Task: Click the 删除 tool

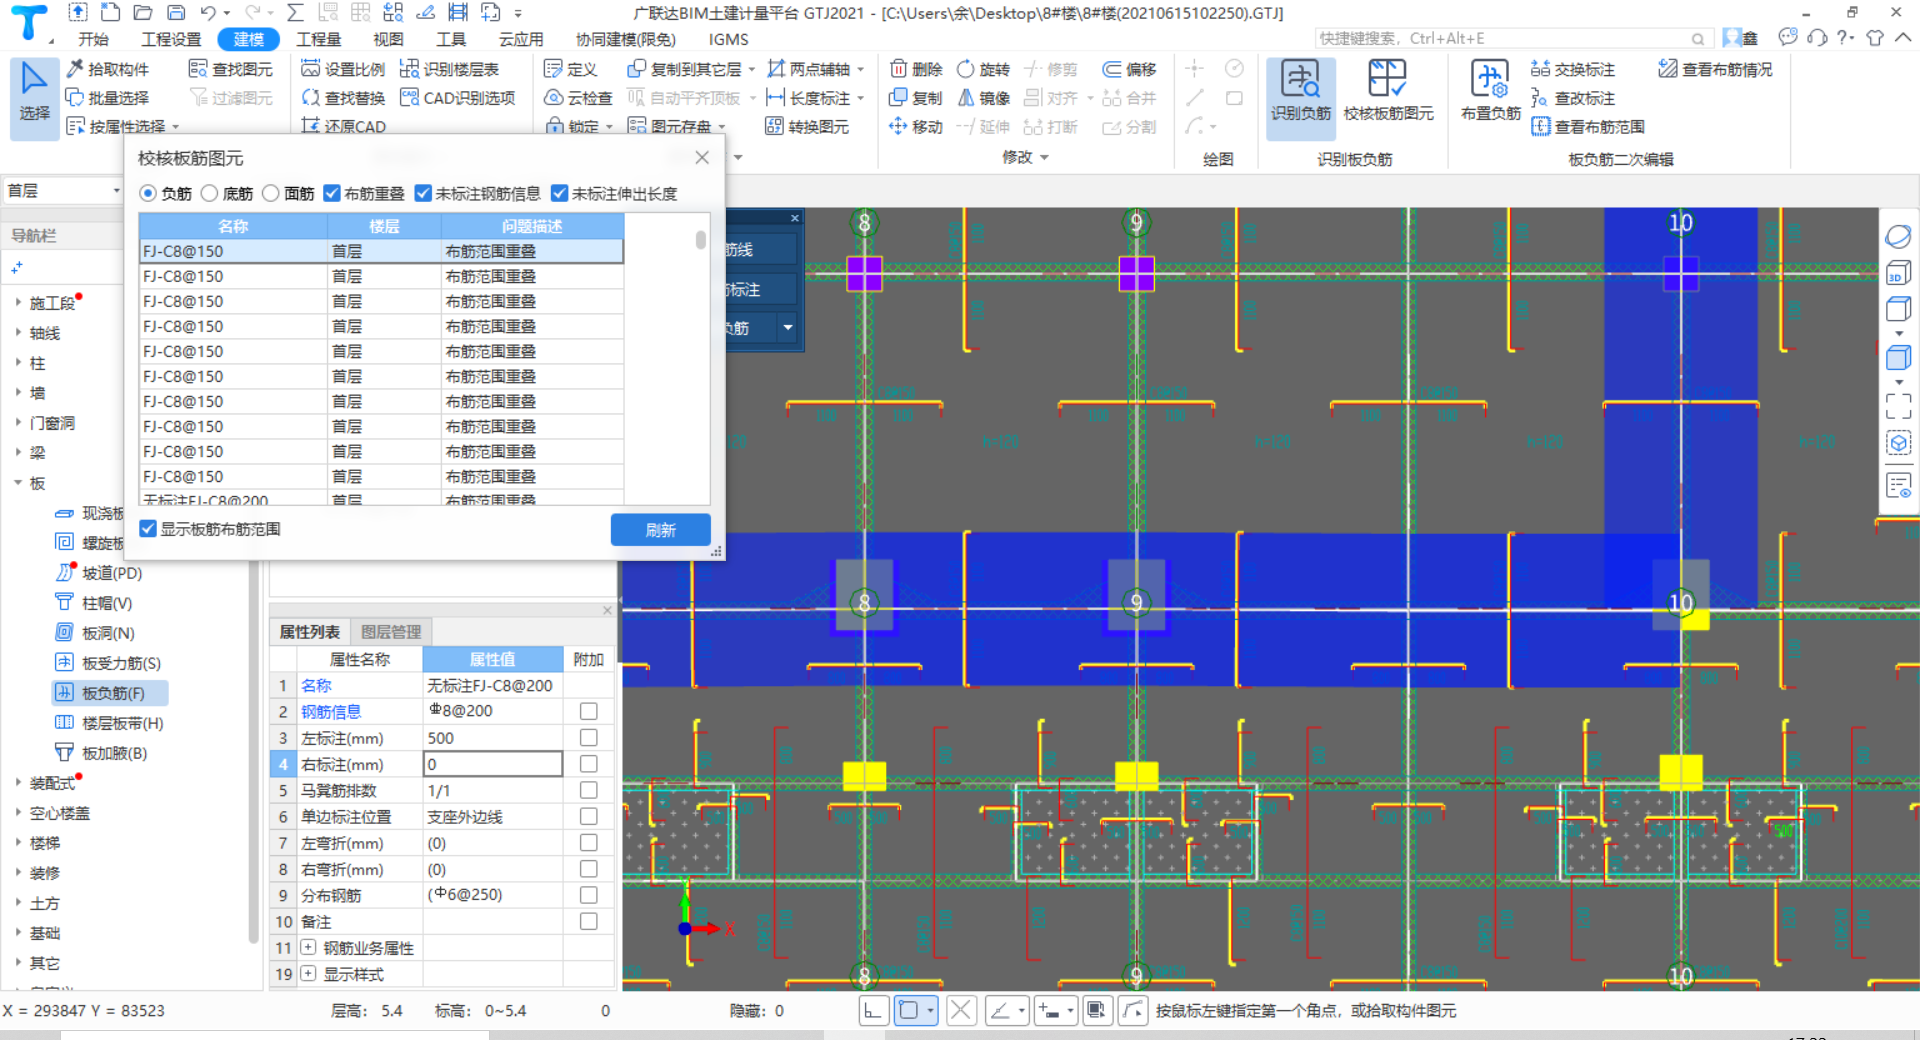Action: point(916,69)
